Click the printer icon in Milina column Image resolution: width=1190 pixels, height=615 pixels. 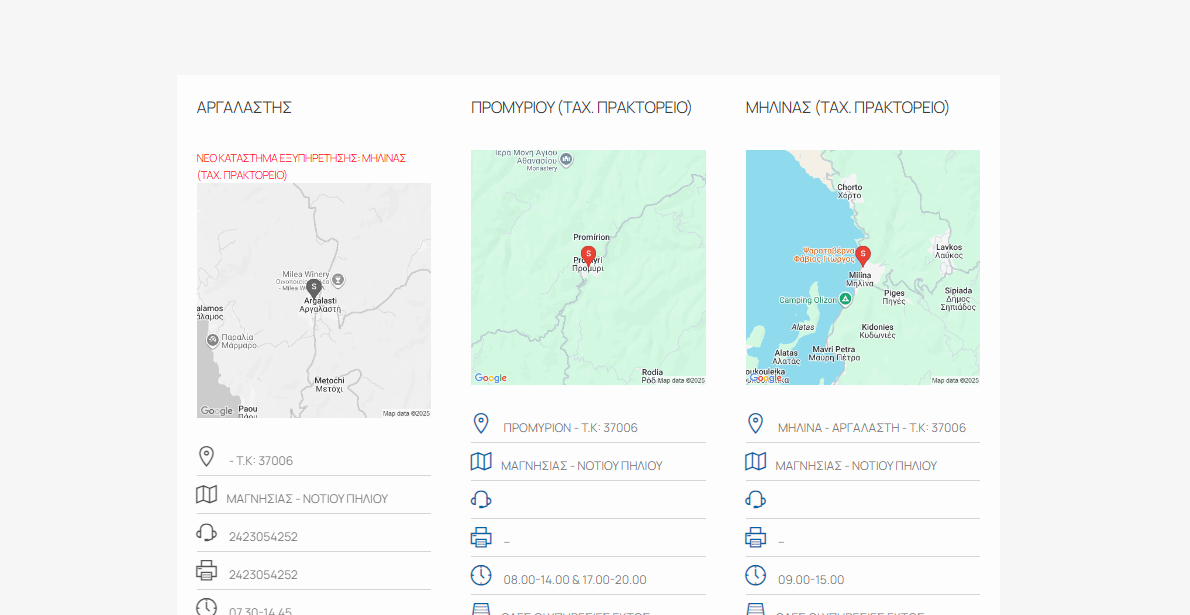click(x=756, y=538)
